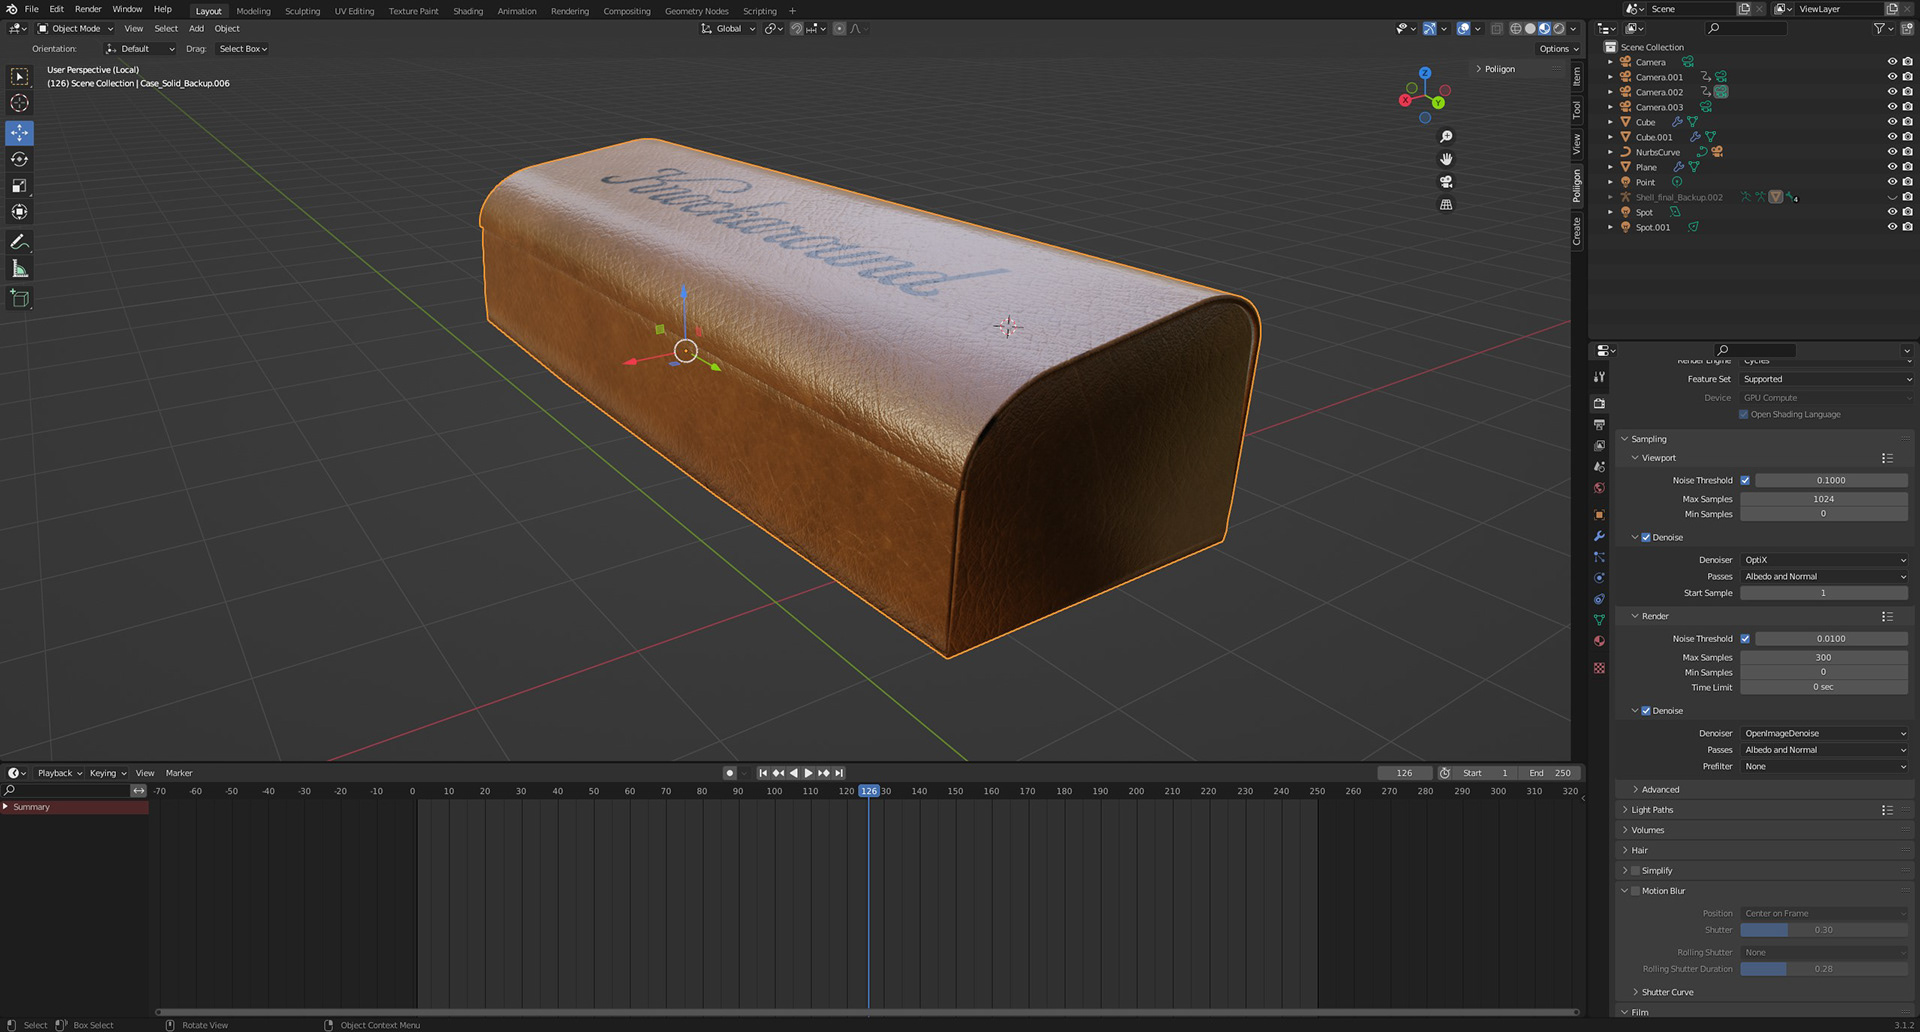The width and height of the screenshot is (1920, 1032).
Task: Hide NurbsCurve in the viewport
Action: click(x=1892, y=152)
